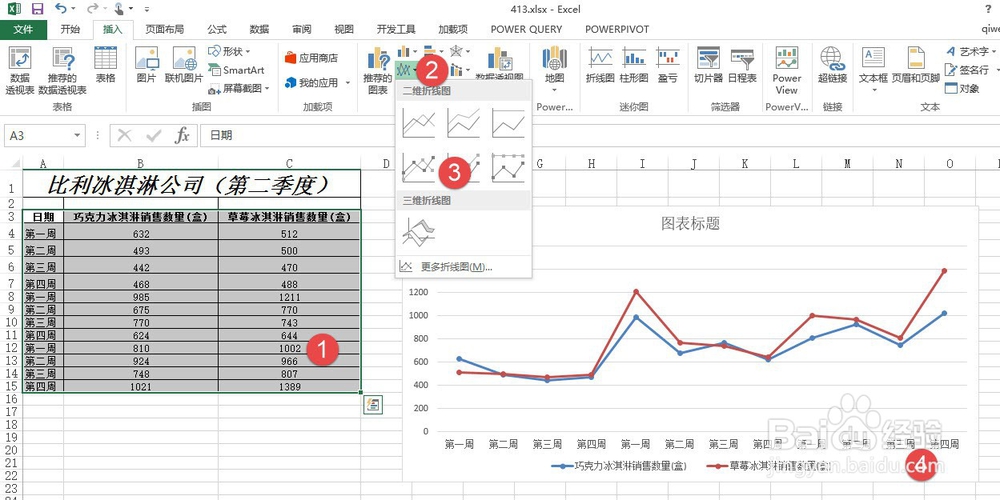Click the fx insert function icon
Image resolution: width=1000 pixels, height=500 pixels.
(182, 135)
